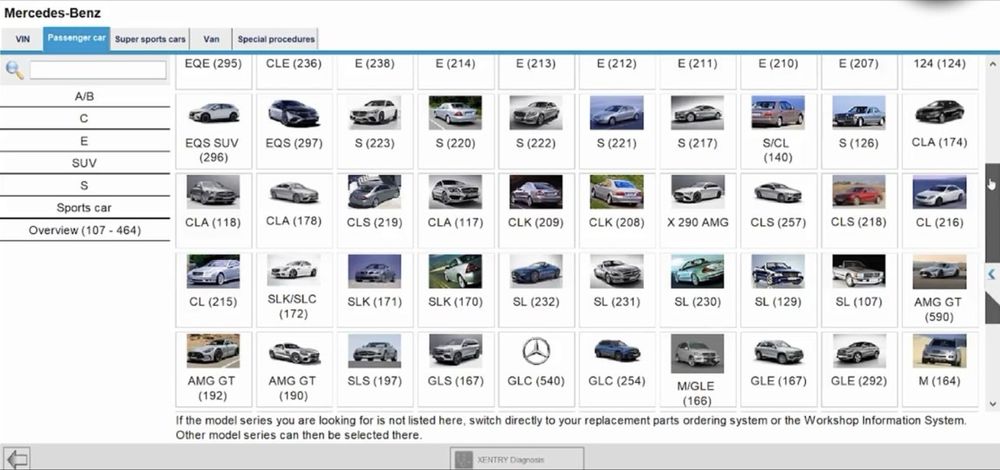Viewport: 1000px width, 470px height.
Task: Click the back arrow at bottom left
Action: [16, 459]
